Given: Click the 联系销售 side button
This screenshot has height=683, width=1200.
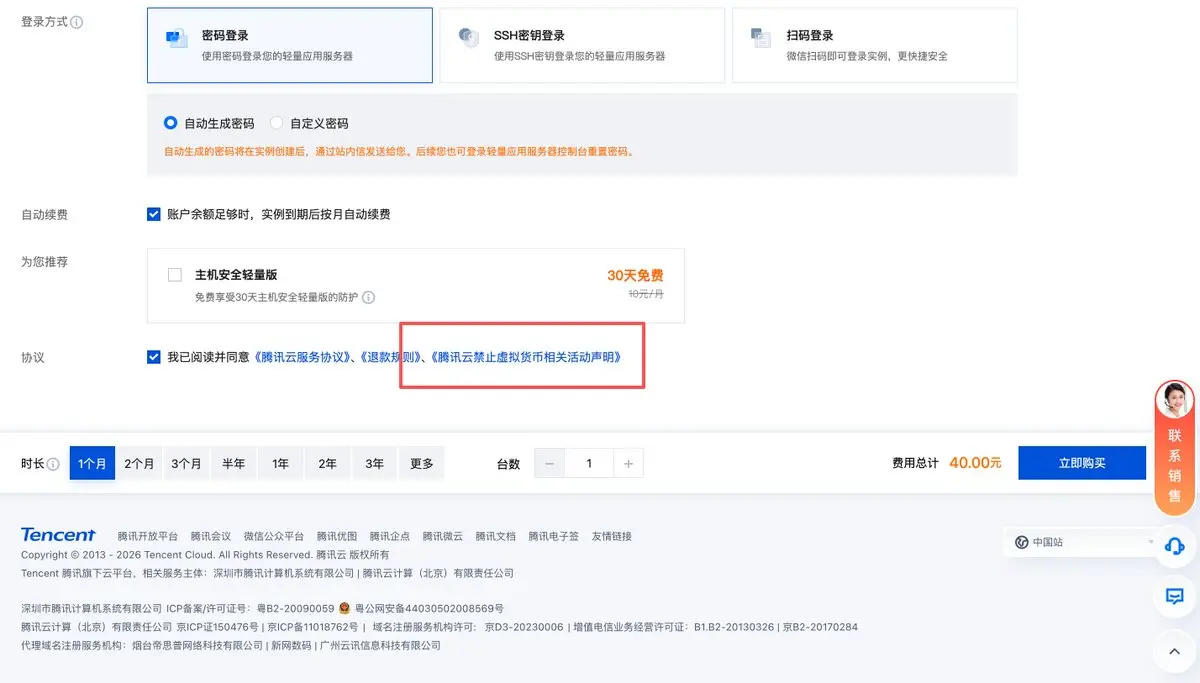Looking at the screenshot, I should tap(1174, 449).
